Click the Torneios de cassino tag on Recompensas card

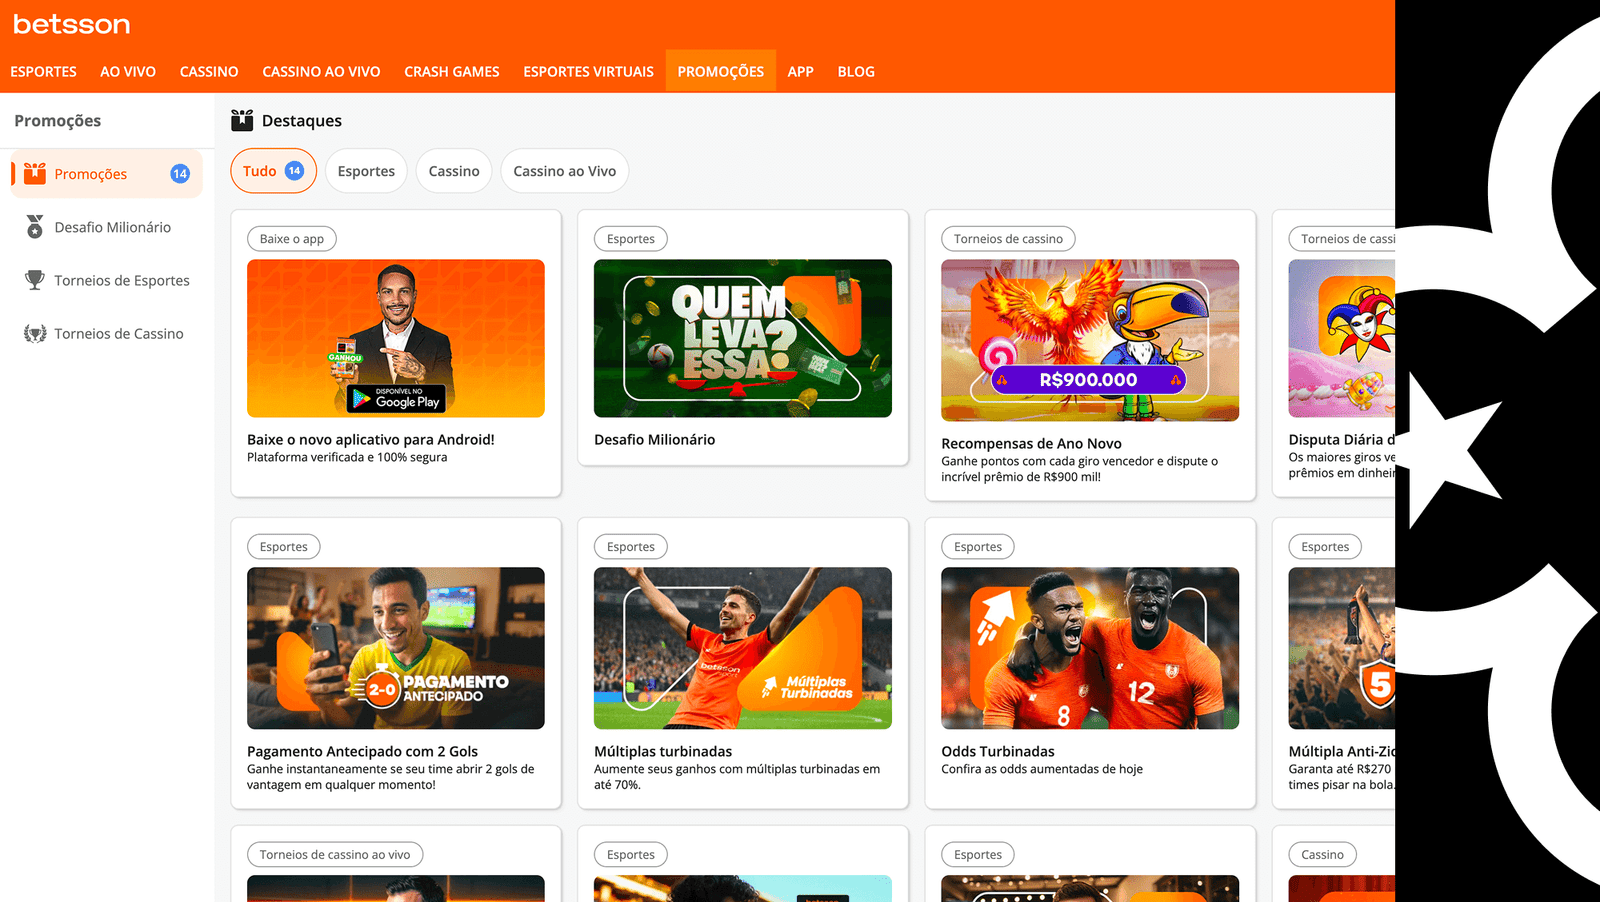pos(1008,239)
